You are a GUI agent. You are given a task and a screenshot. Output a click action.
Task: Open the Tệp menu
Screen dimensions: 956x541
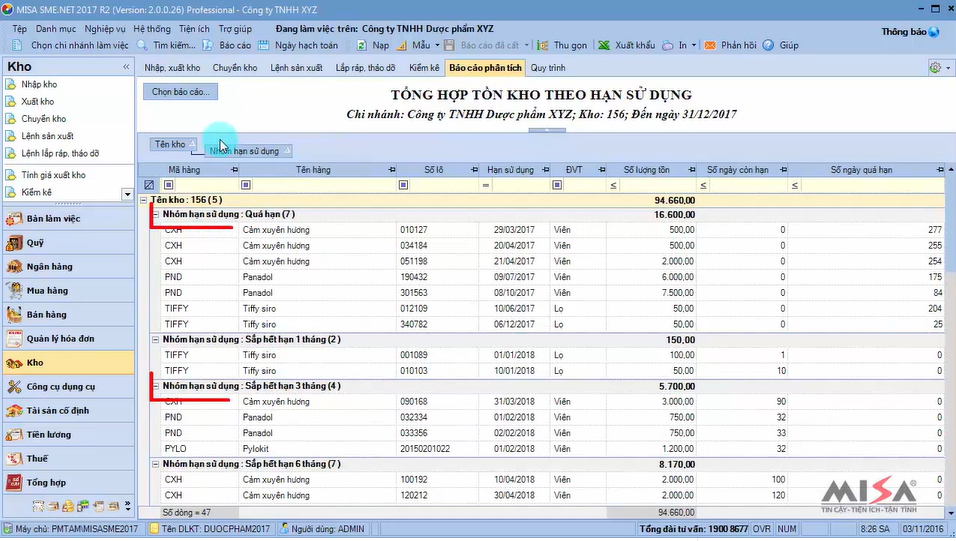point(20,29)
